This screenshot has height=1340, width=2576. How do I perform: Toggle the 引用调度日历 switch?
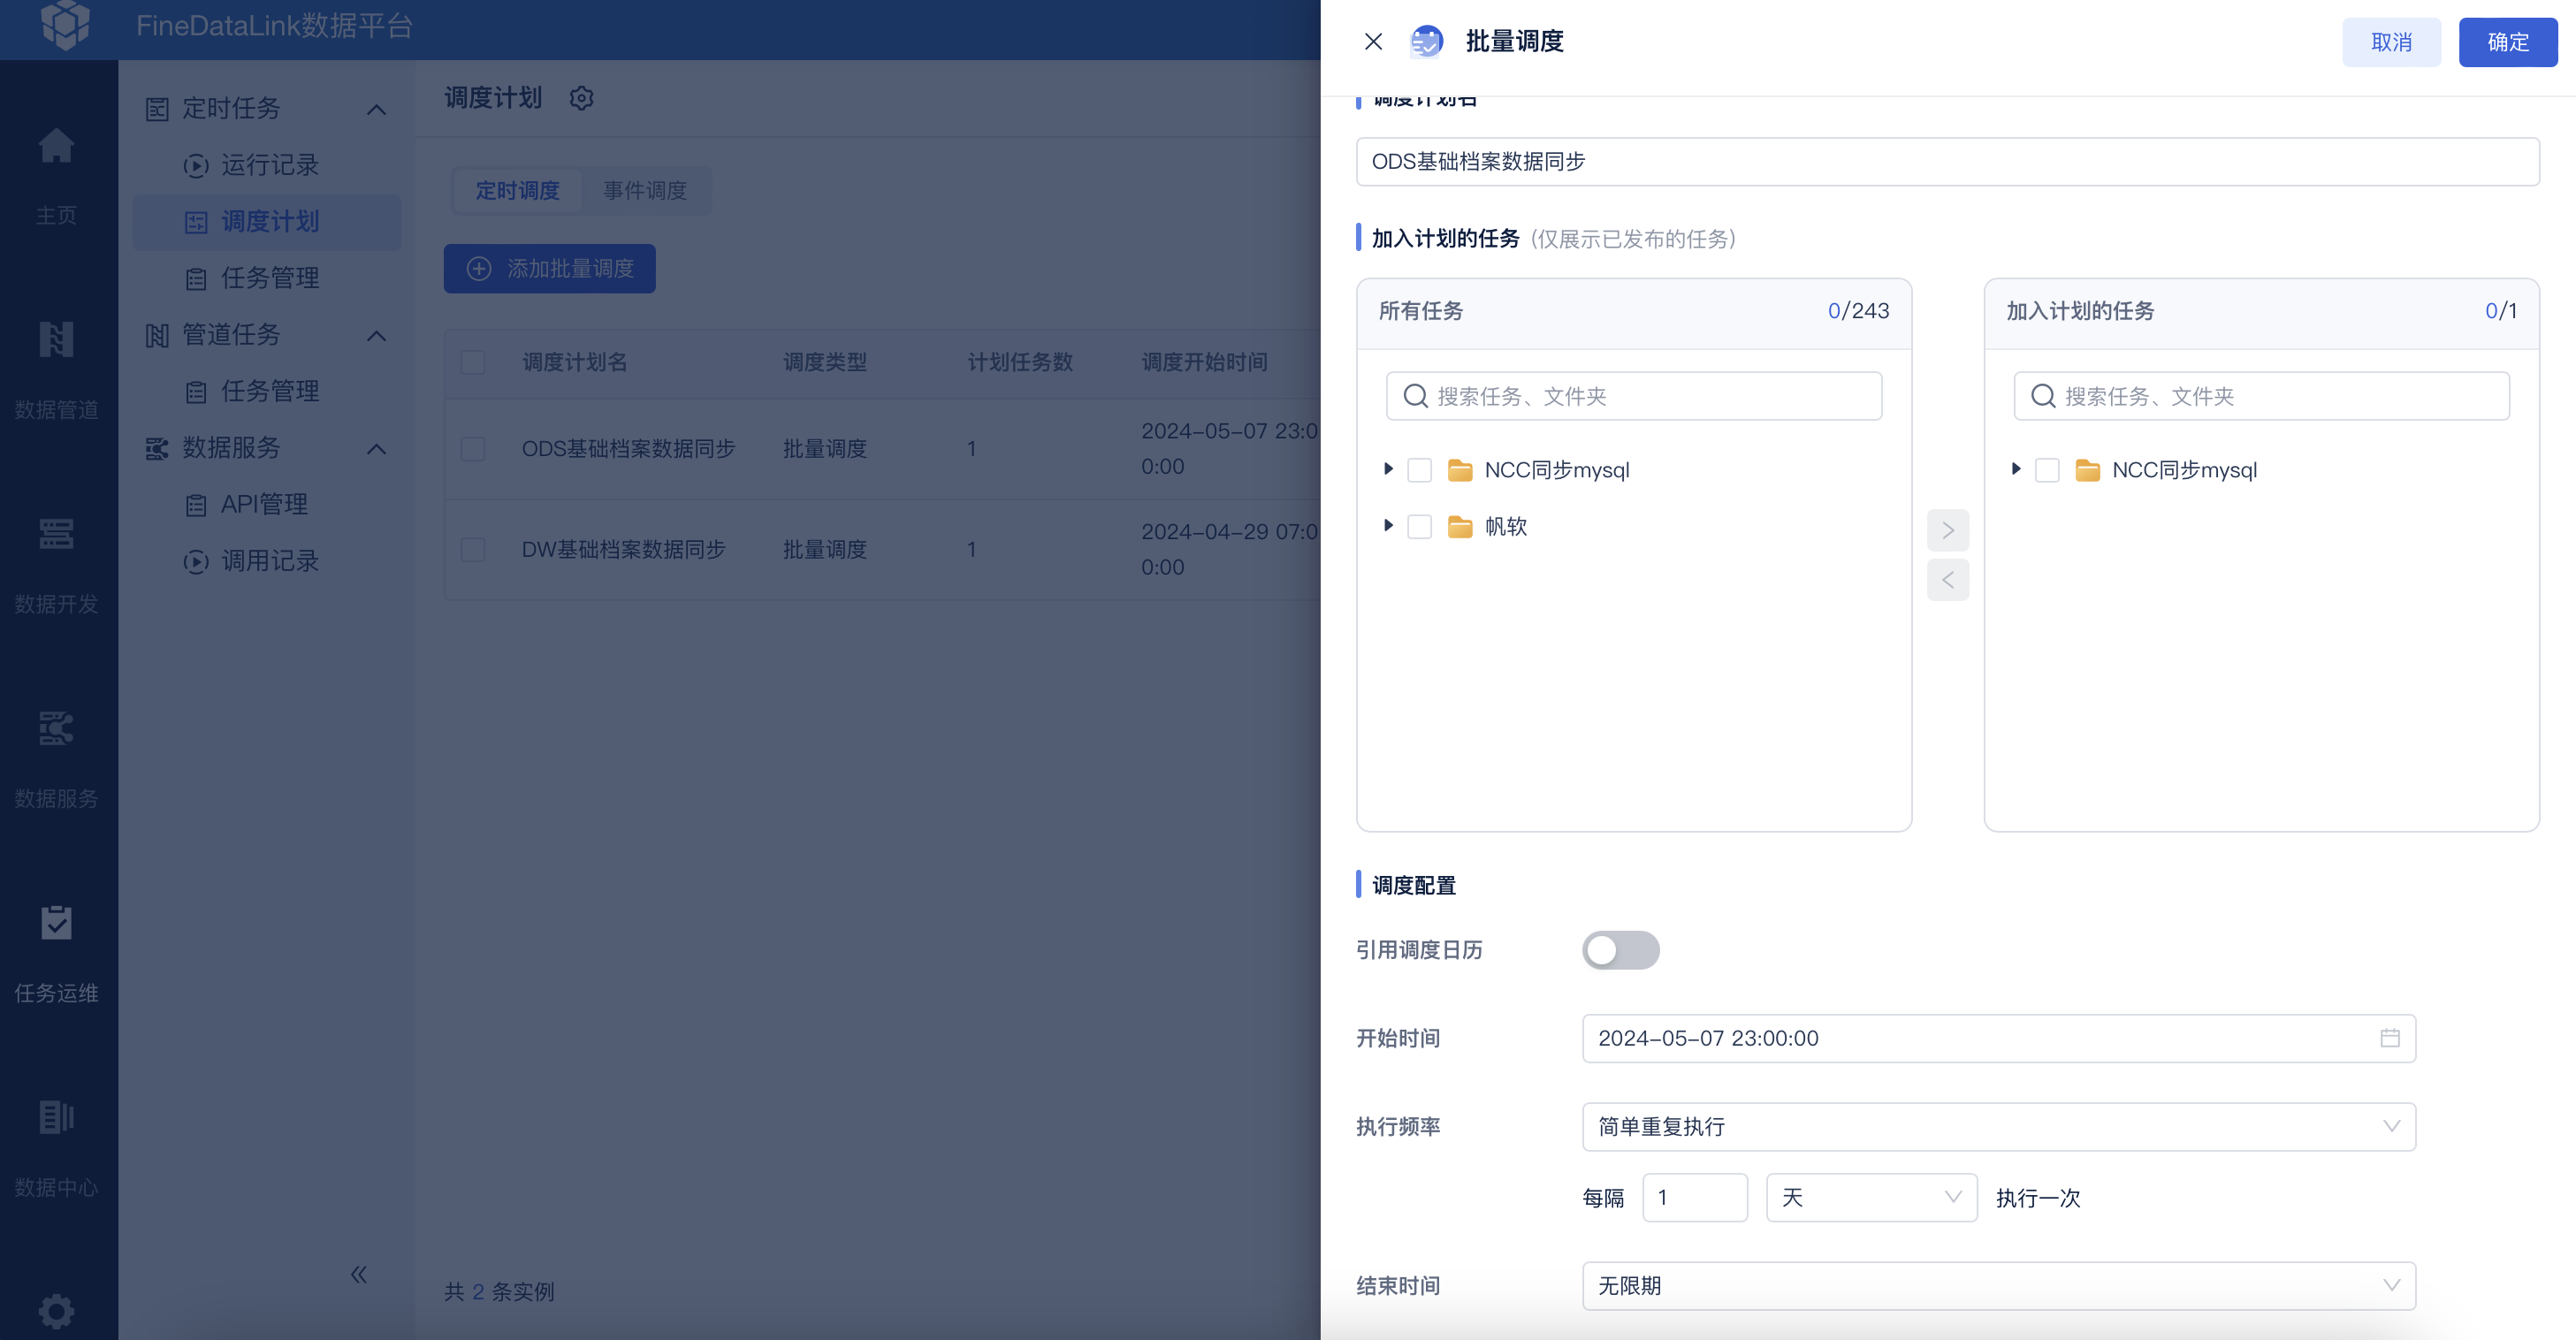pyautogui.click(x=1620, y=950)
